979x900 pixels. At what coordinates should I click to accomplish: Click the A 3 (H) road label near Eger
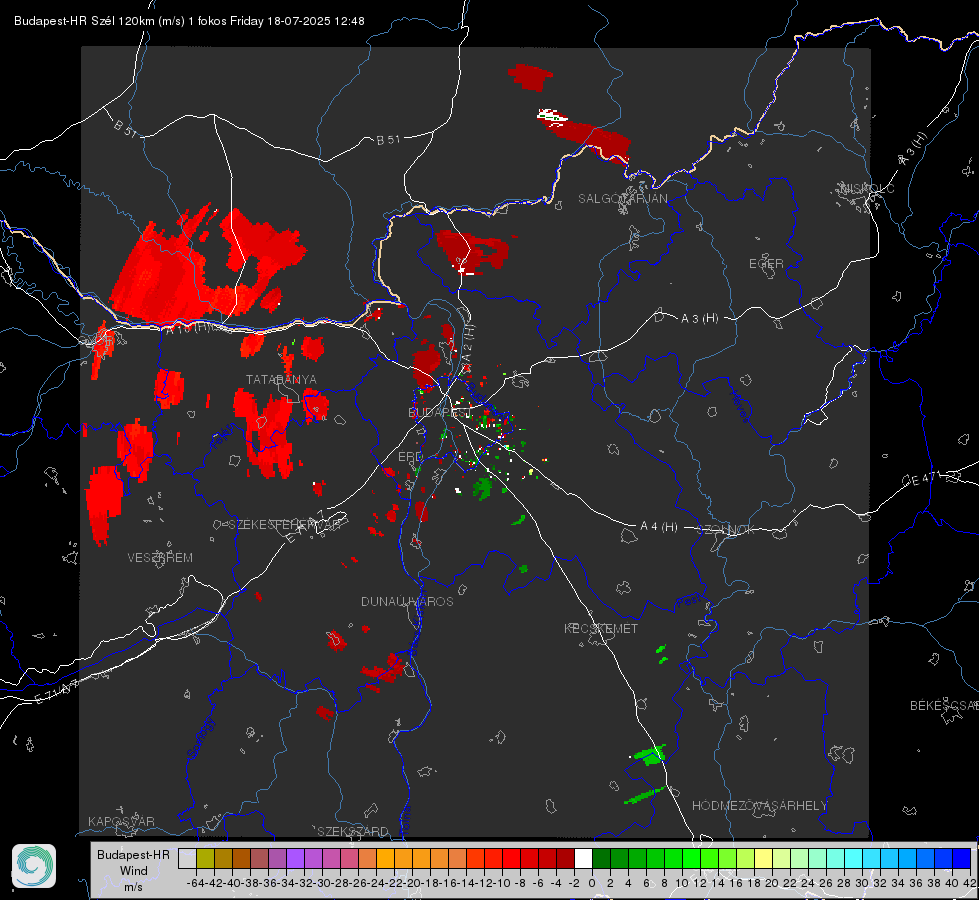699,319
